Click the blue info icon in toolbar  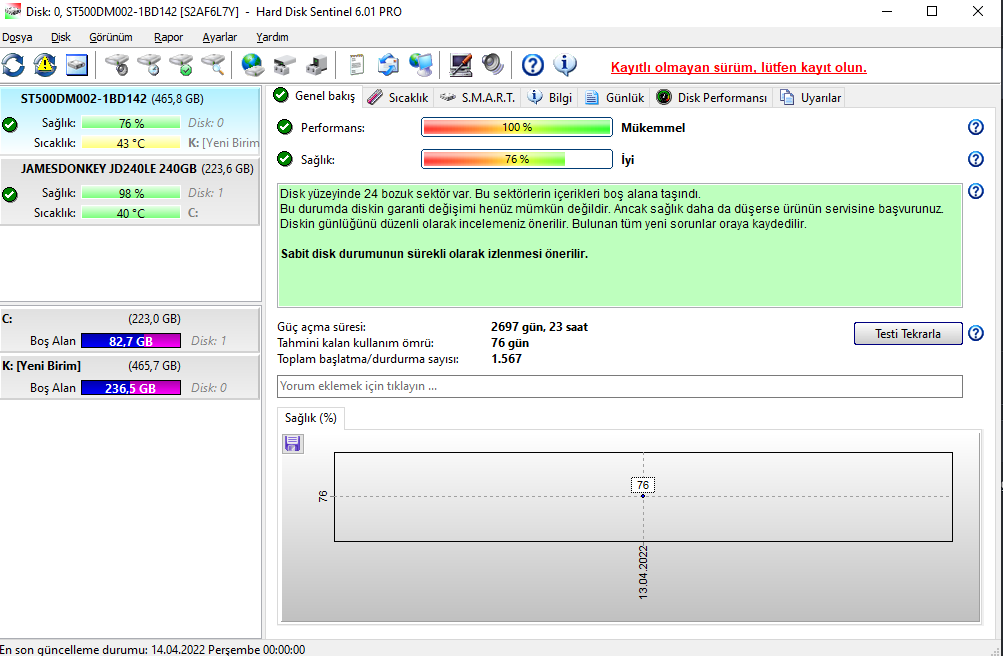(565, 65)
